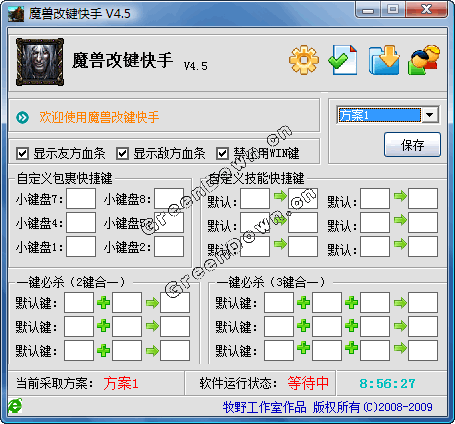Click the document with green checkmark icon
Screen dimensions: 455x424
tap(343, 59)
